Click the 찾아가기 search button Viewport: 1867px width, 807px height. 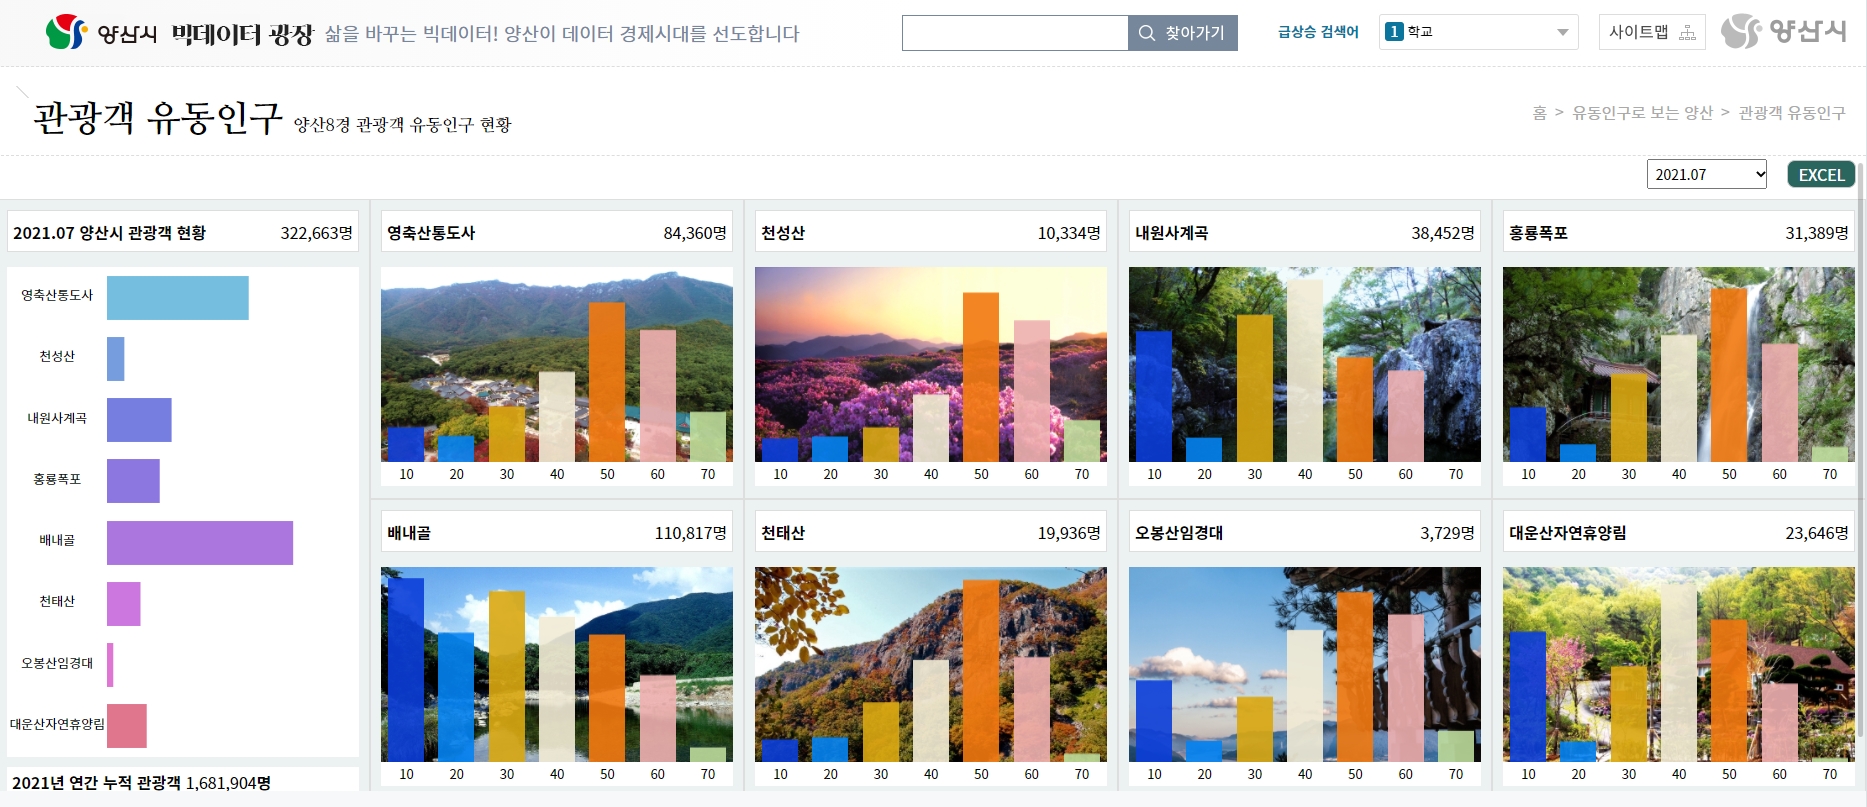click(1183, 33)
